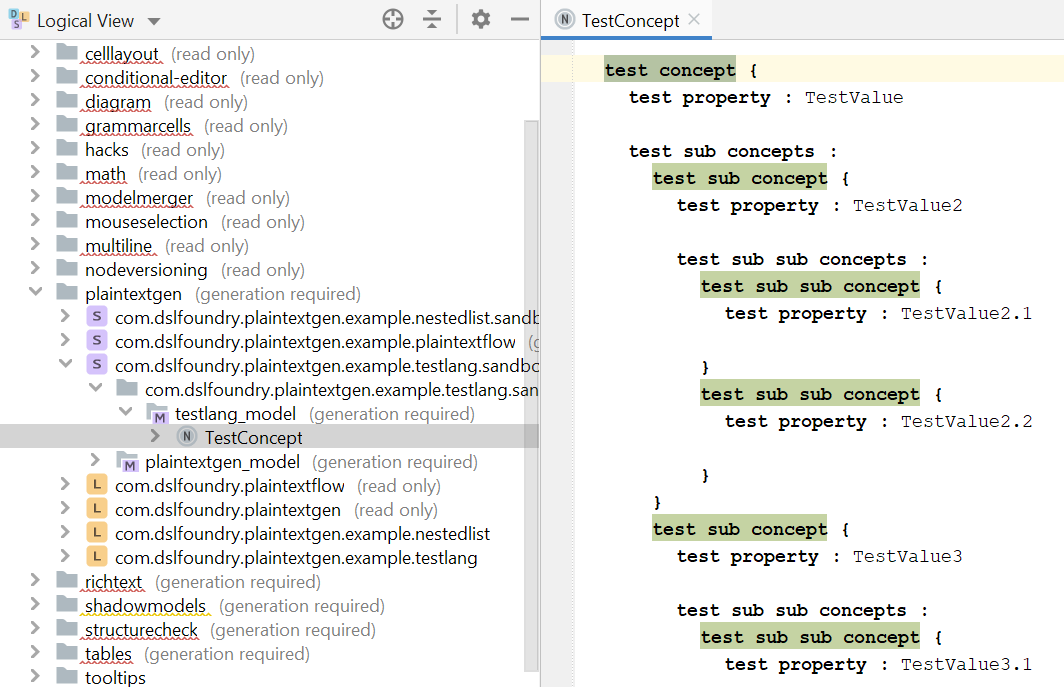Collapse the plaintextgen folder

[36, 293]
